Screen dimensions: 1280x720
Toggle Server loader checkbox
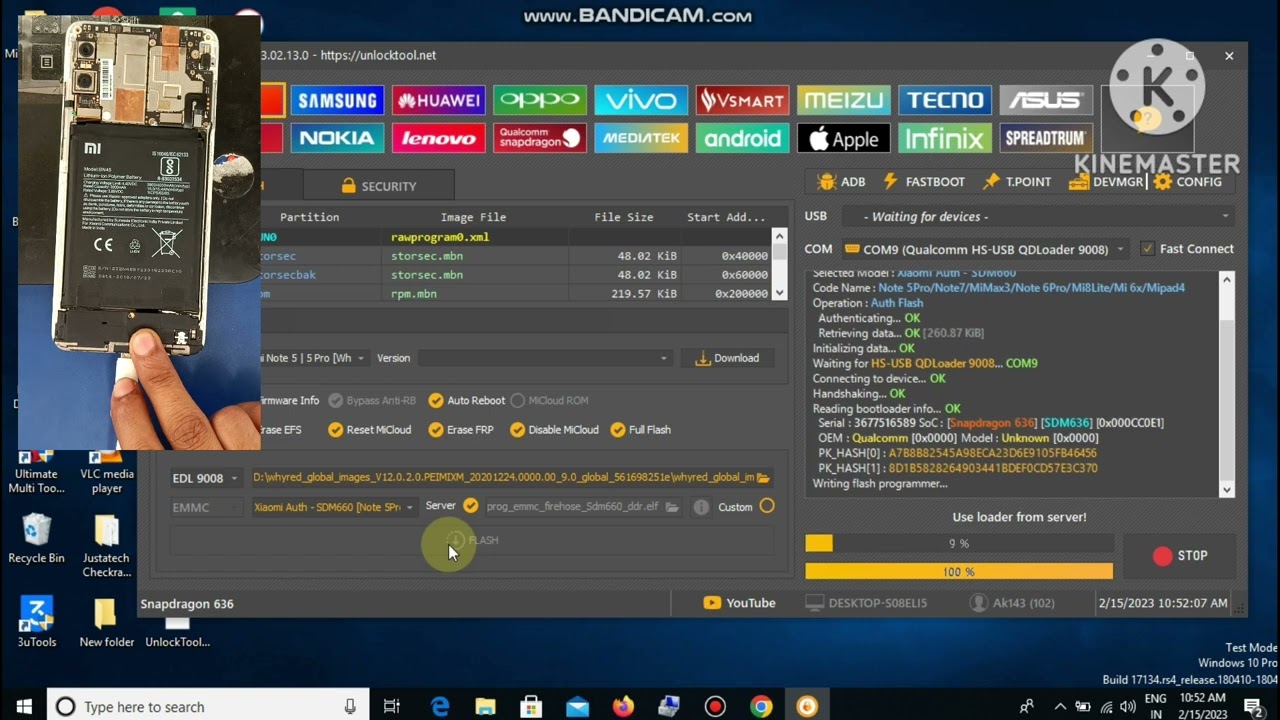[x=471, y=507]
